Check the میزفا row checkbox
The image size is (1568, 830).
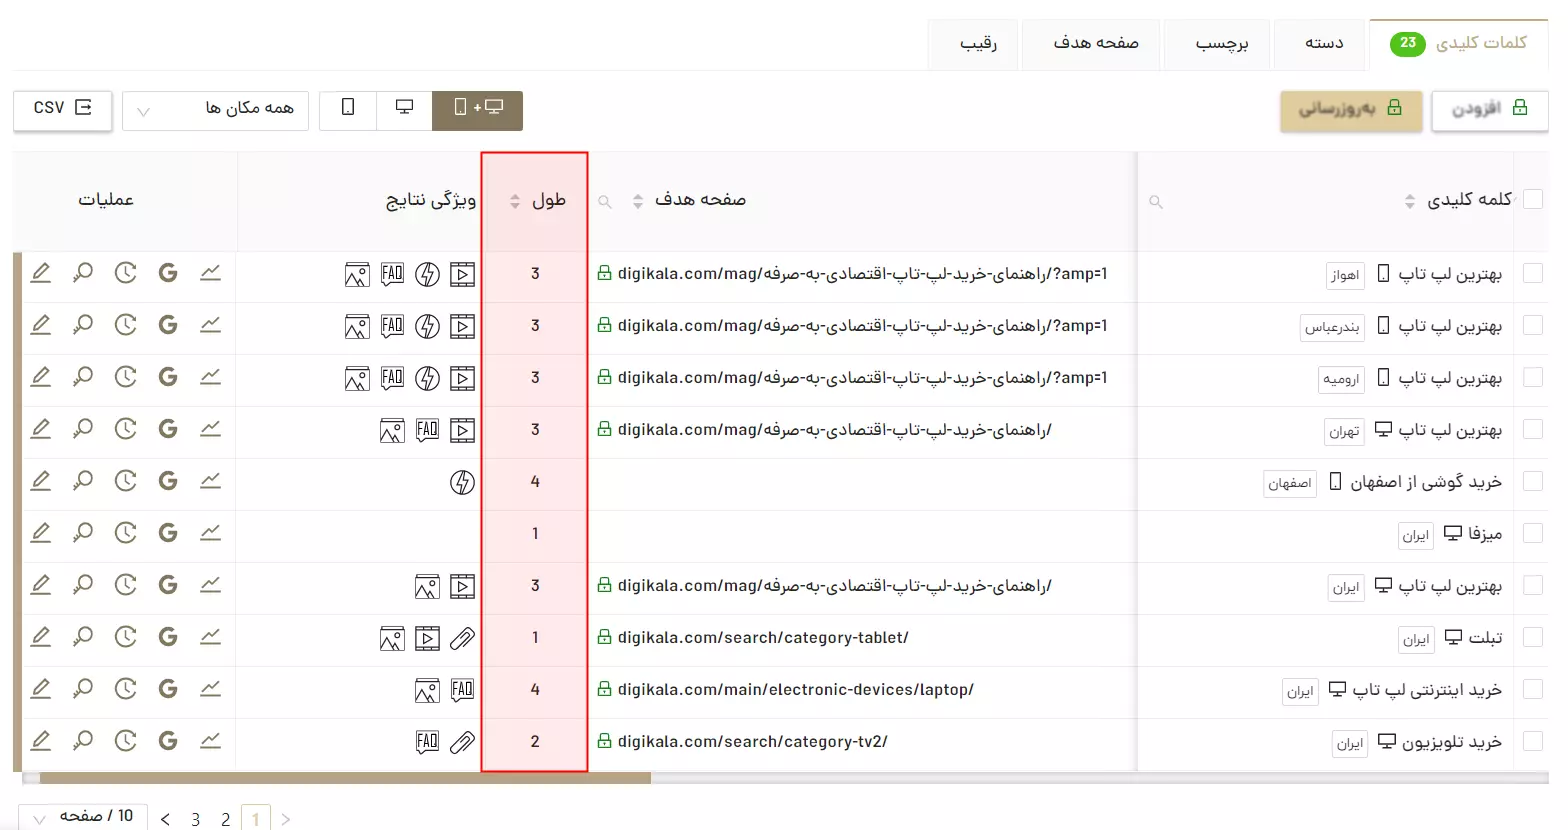pyautogui.click(x=1532, y=533)
